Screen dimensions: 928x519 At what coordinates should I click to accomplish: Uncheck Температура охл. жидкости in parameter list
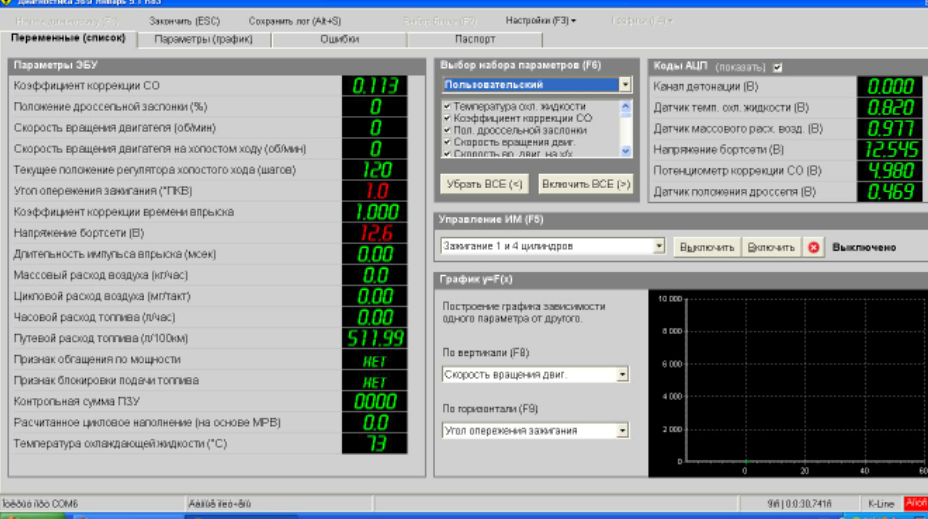447,106
